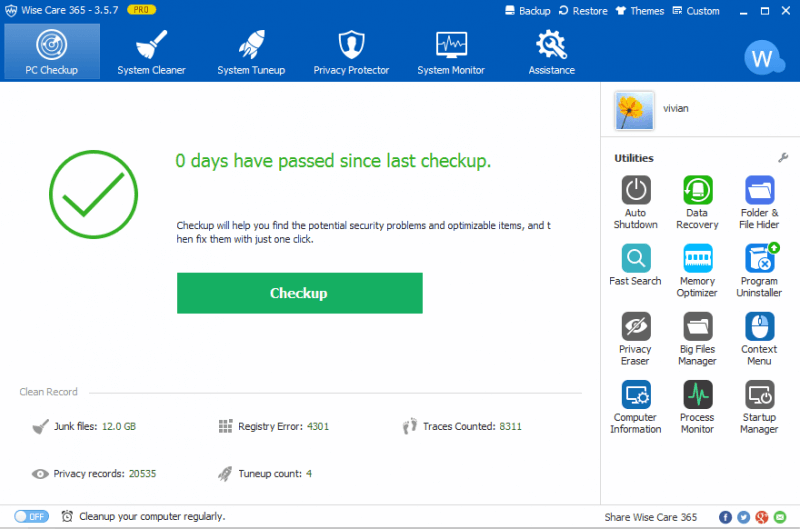This screenshot has width=800, height=529.
Task: Open Startup Manager
Action: pos(759,395)
